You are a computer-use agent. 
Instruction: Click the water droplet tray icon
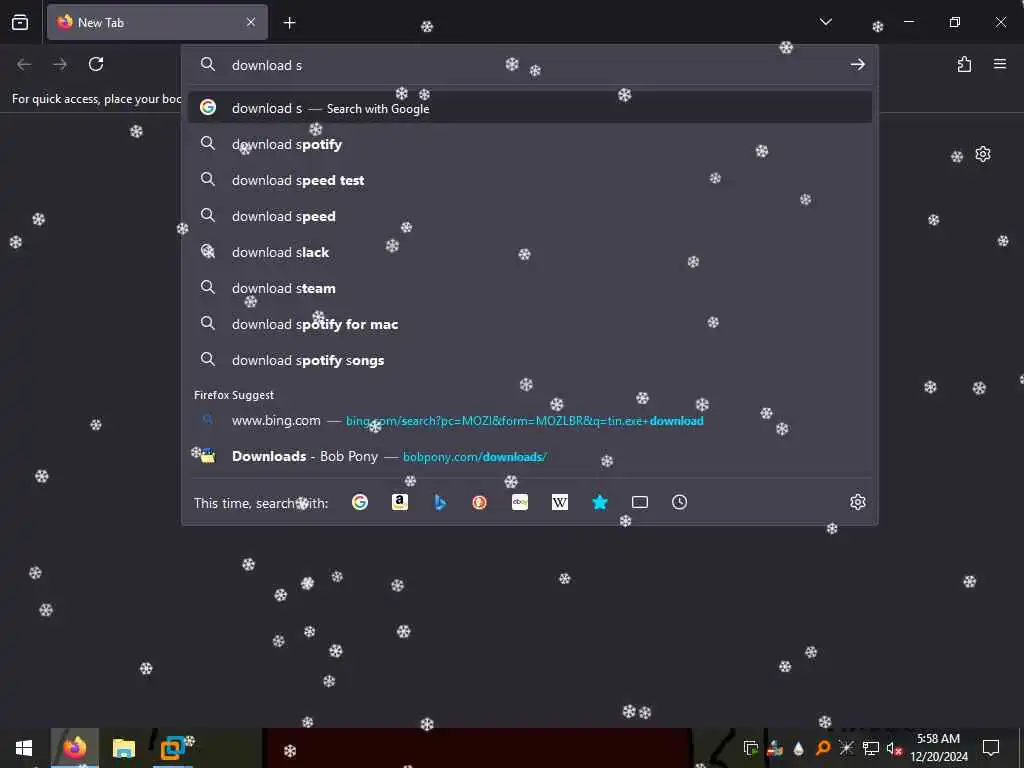pos(798,748)
